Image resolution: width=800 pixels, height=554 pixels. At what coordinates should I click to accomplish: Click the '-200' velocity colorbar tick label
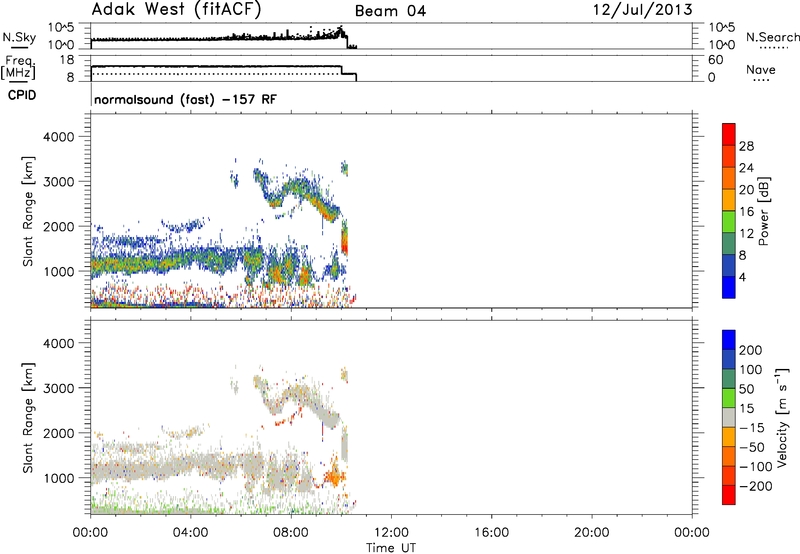coord(756,486)
